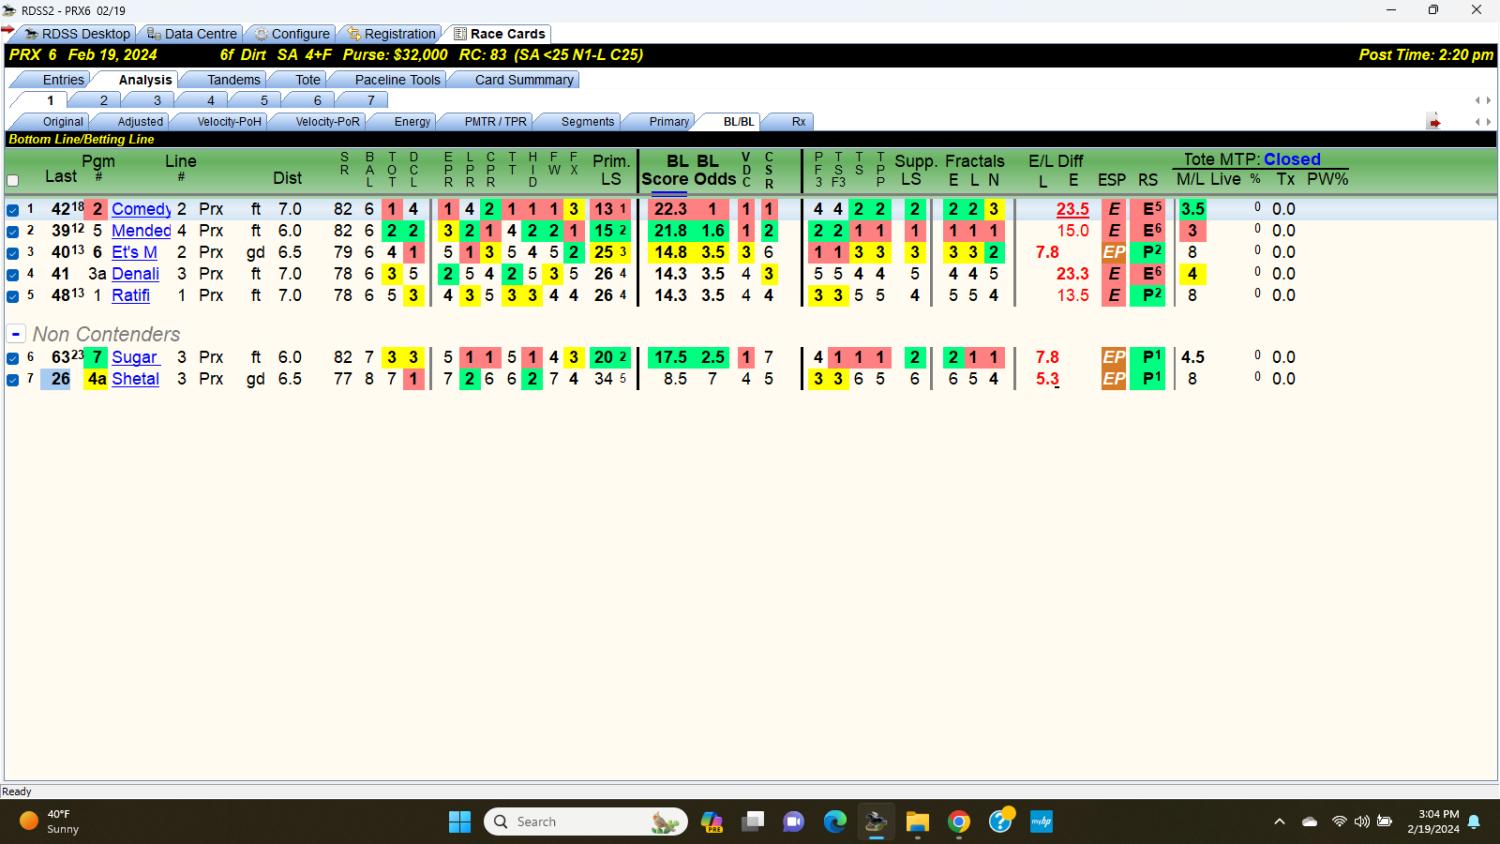The image size is (1500, 844).
Task: Click the myhp app icon in the taskbar
Action: click(1042, 822)
